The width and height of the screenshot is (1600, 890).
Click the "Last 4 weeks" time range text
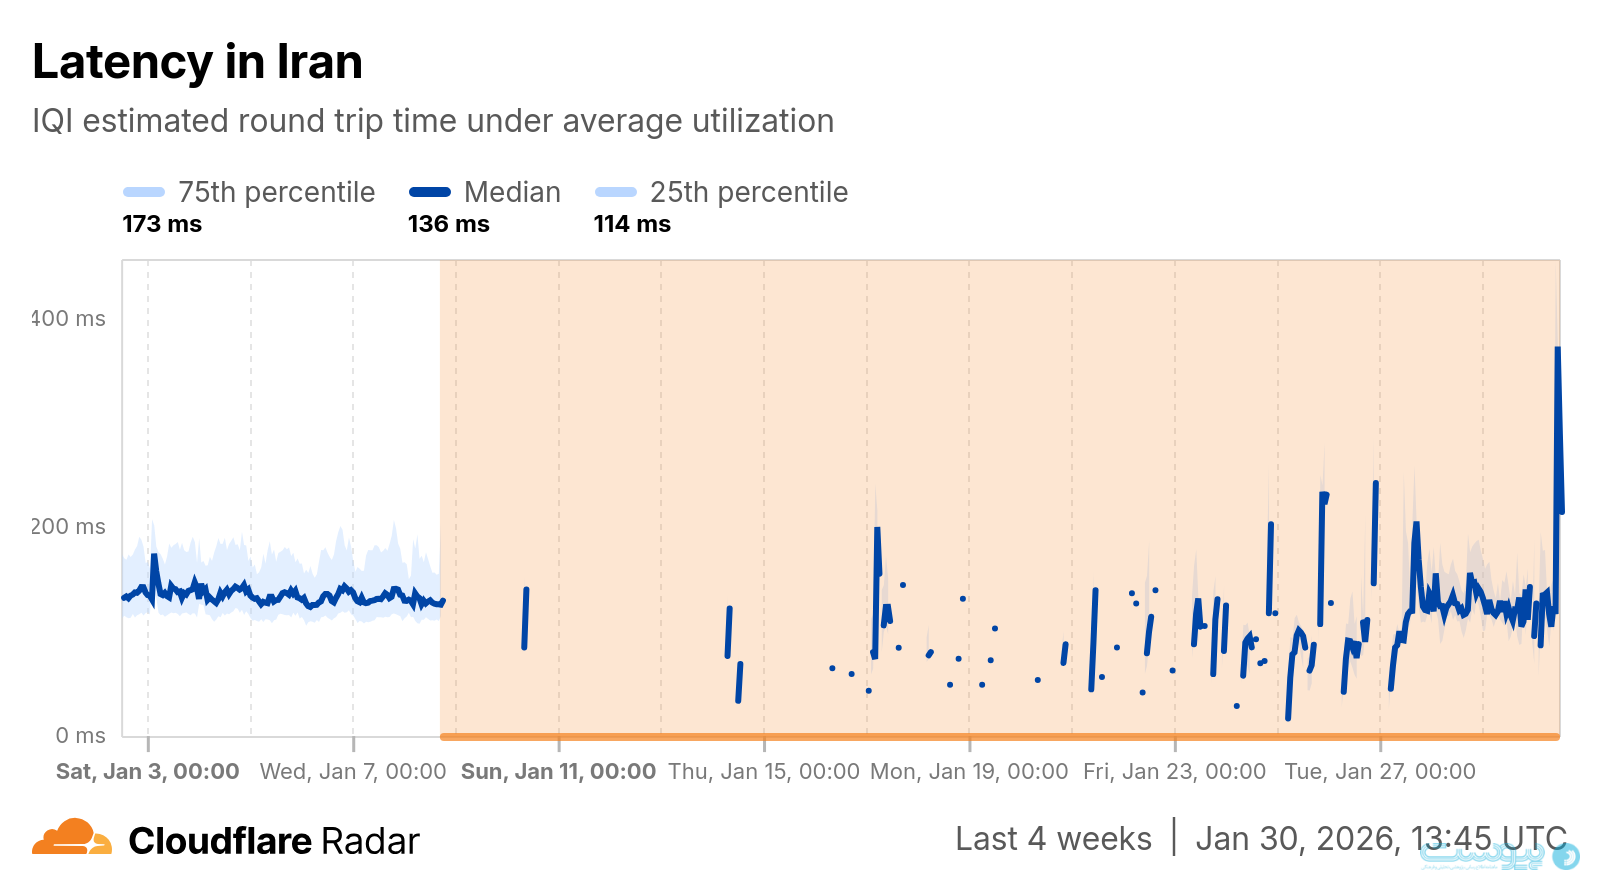pyautogui.click(x=1053, y=839)
